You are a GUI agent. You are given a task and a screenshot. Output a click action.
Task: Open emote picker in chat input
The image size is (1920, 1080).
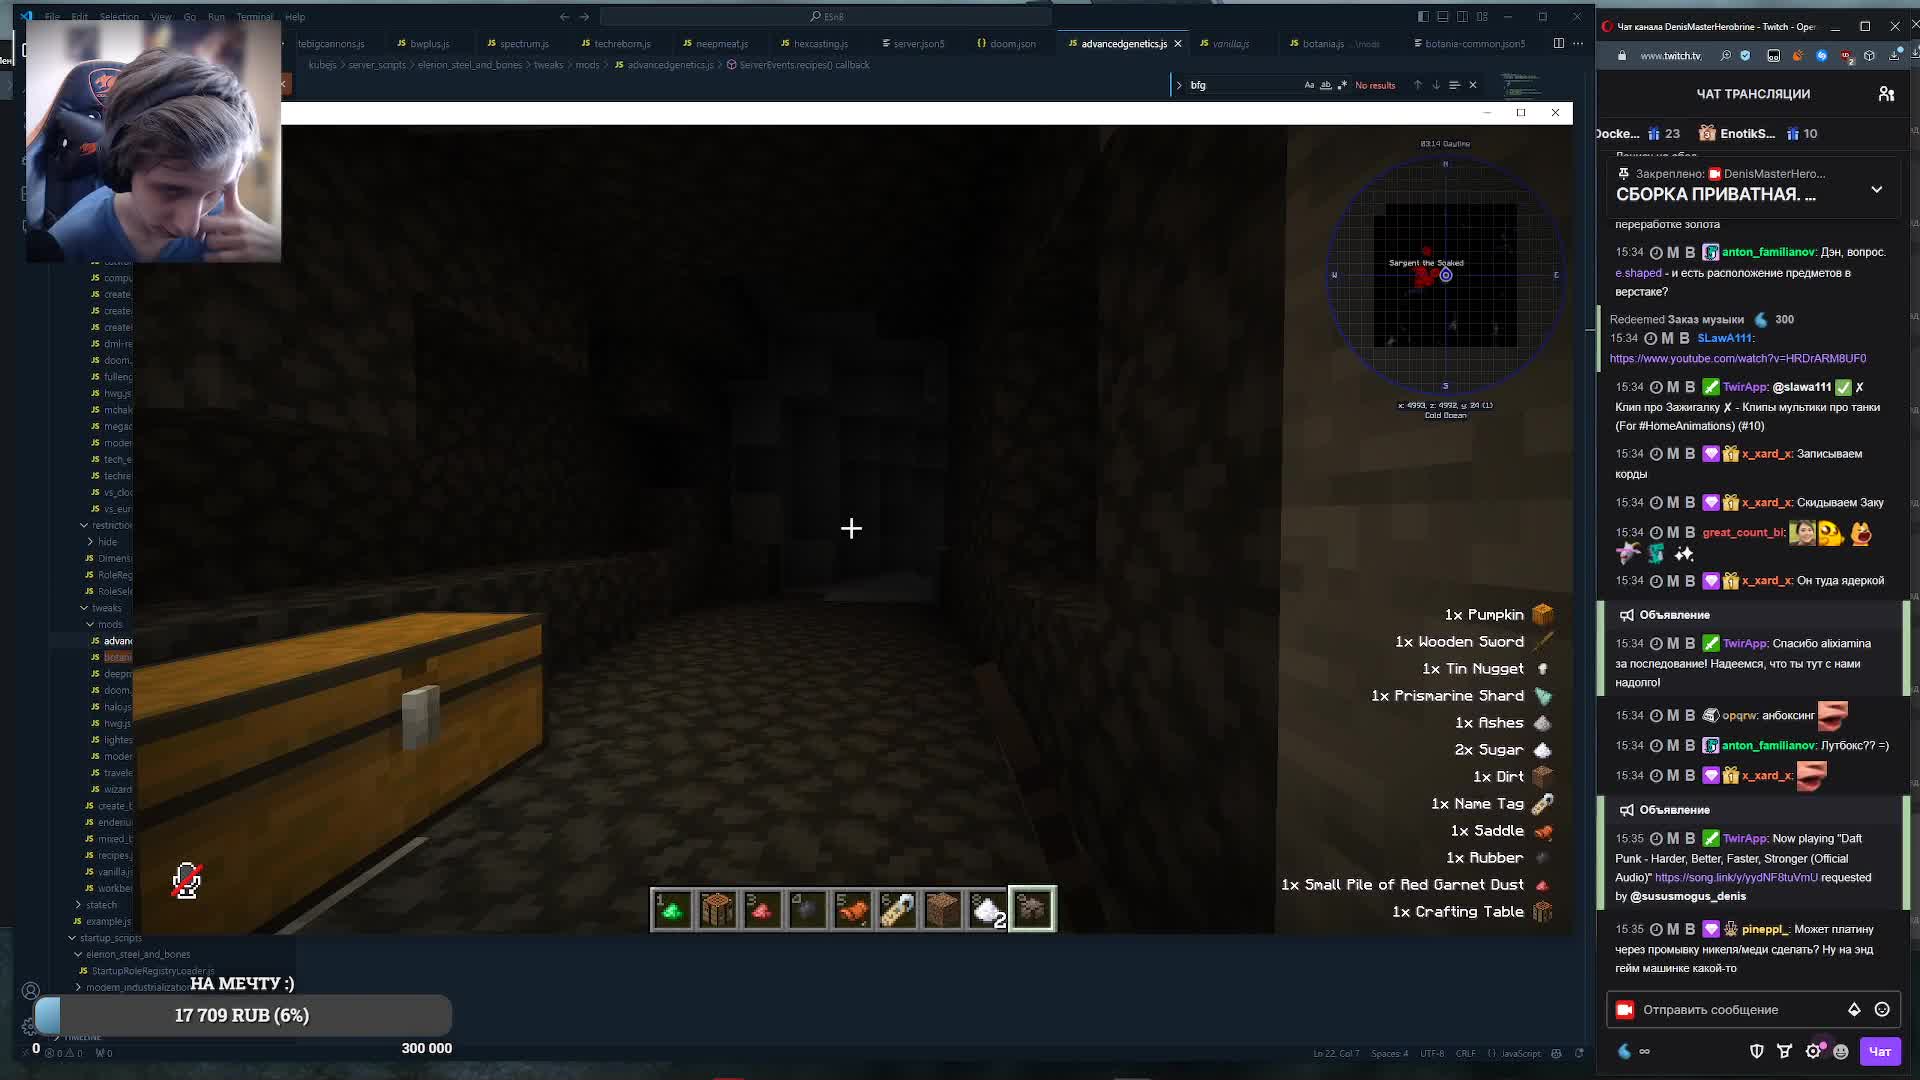[x=1882, y=1010]
